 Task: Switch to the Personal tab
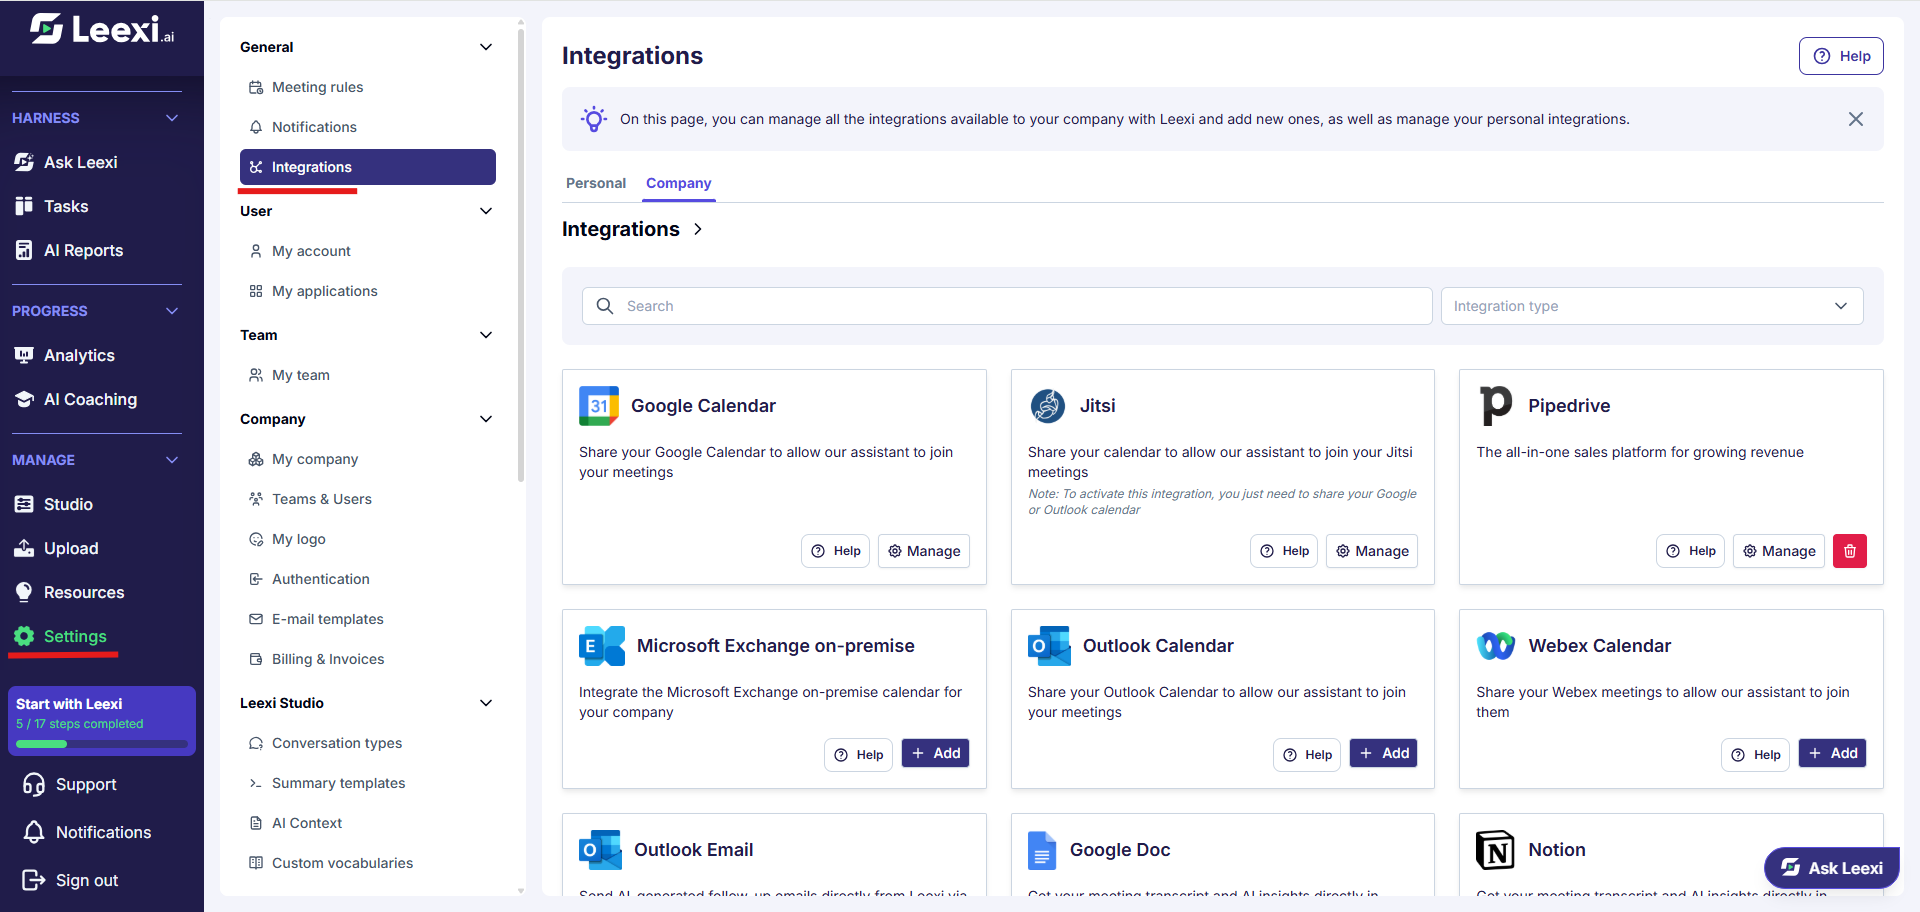tap(596, 183)
